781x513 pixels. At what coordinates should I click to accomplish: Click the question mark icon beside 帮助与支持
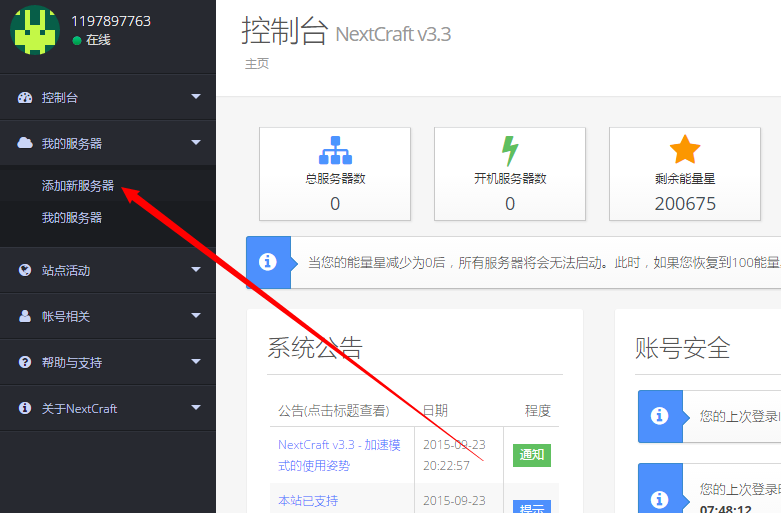(x=25, y=362)
